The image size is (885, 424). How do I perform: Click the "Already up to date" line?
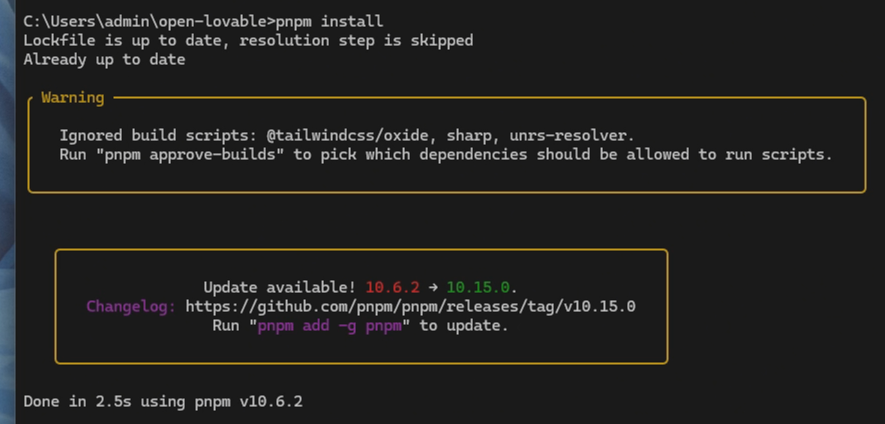(x=104, y=60)
